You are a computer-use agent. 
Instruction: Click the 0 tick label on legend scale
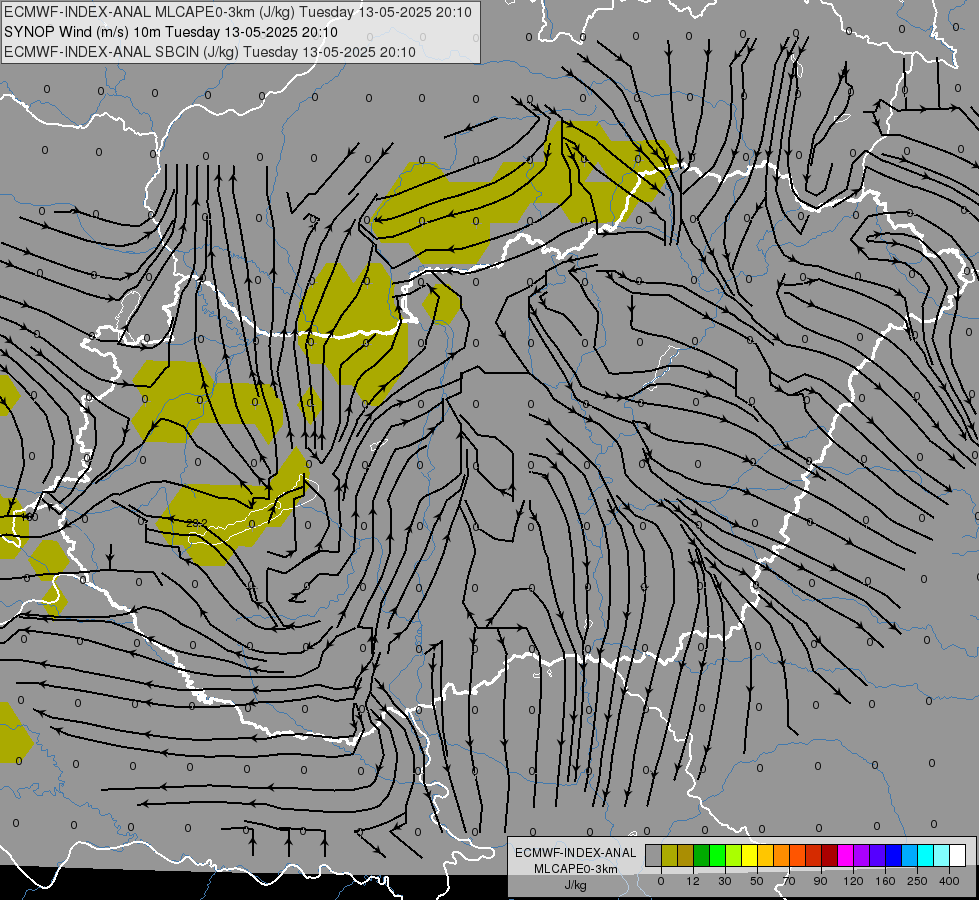point(661,881)
